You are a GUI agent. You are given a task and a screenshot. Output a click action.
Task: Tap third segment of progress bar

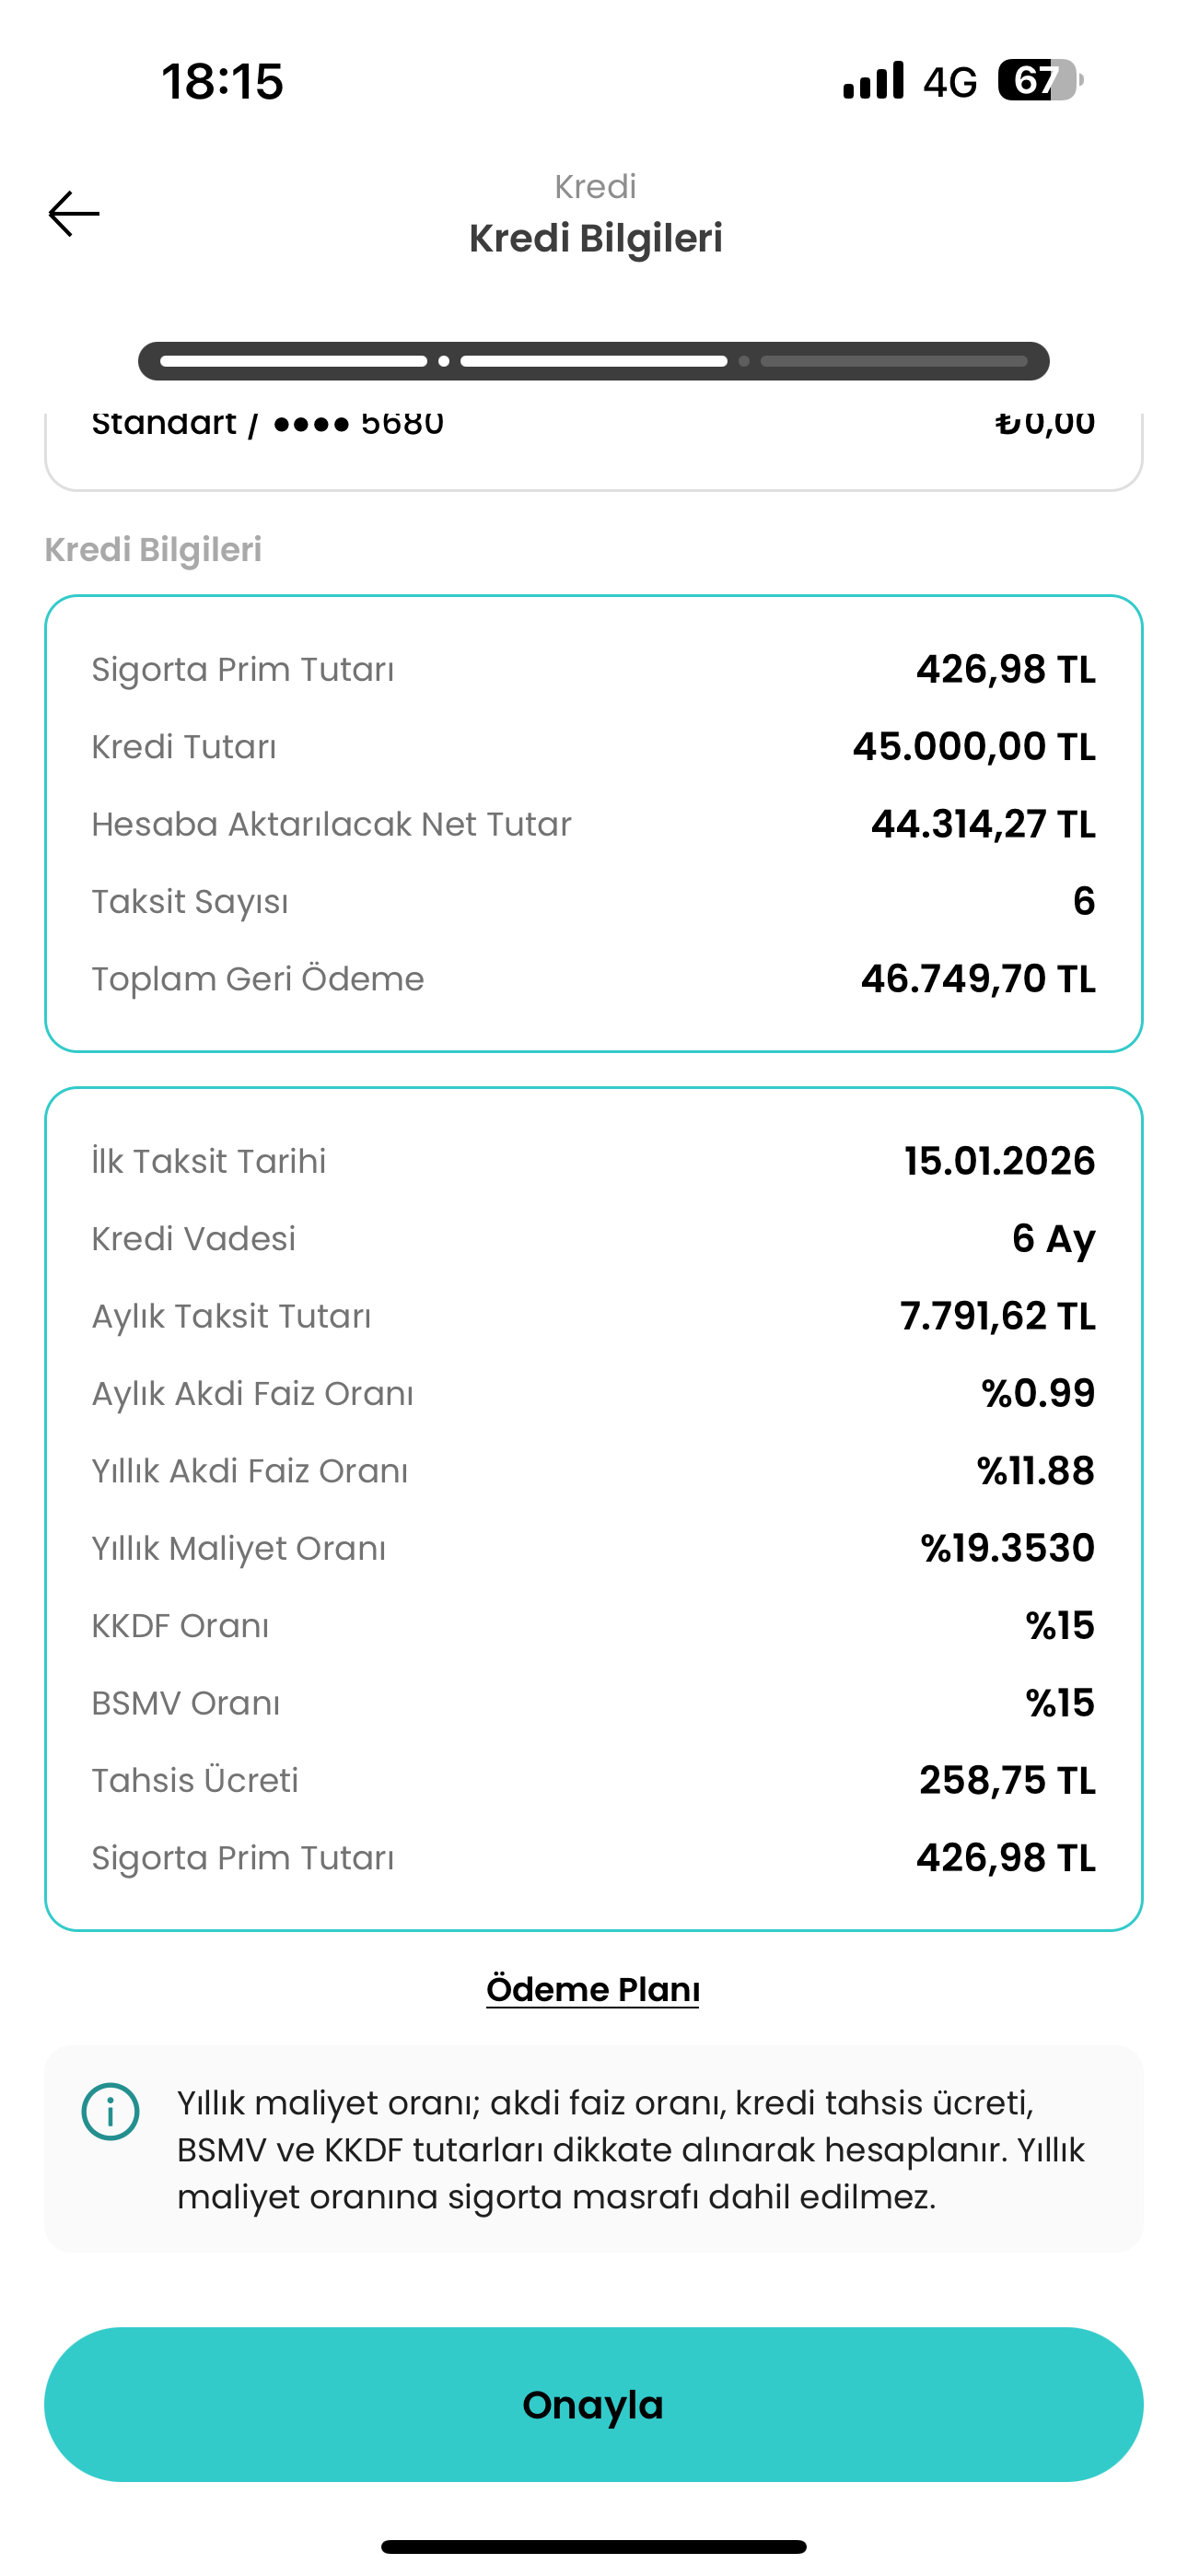pos(894,361)
